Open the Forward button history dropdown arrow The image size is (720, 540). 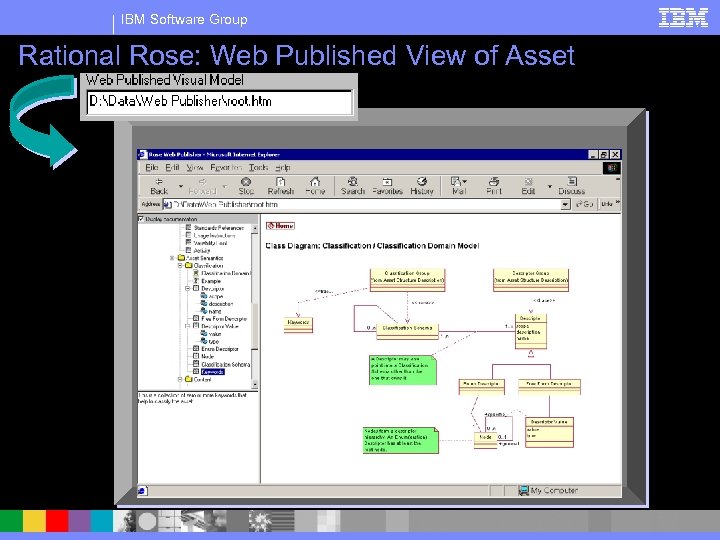225,186
